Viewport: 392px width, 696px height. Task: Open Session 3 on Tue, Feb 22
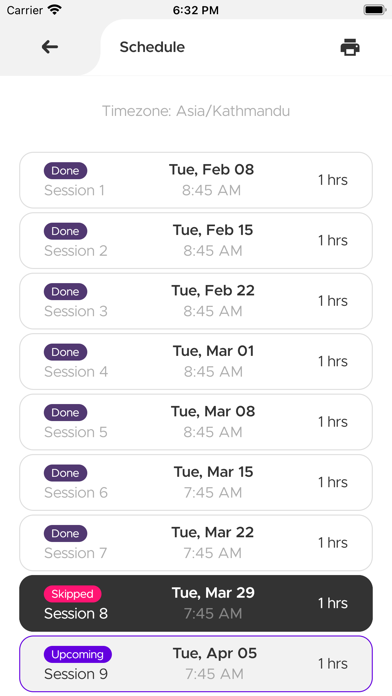196,301
